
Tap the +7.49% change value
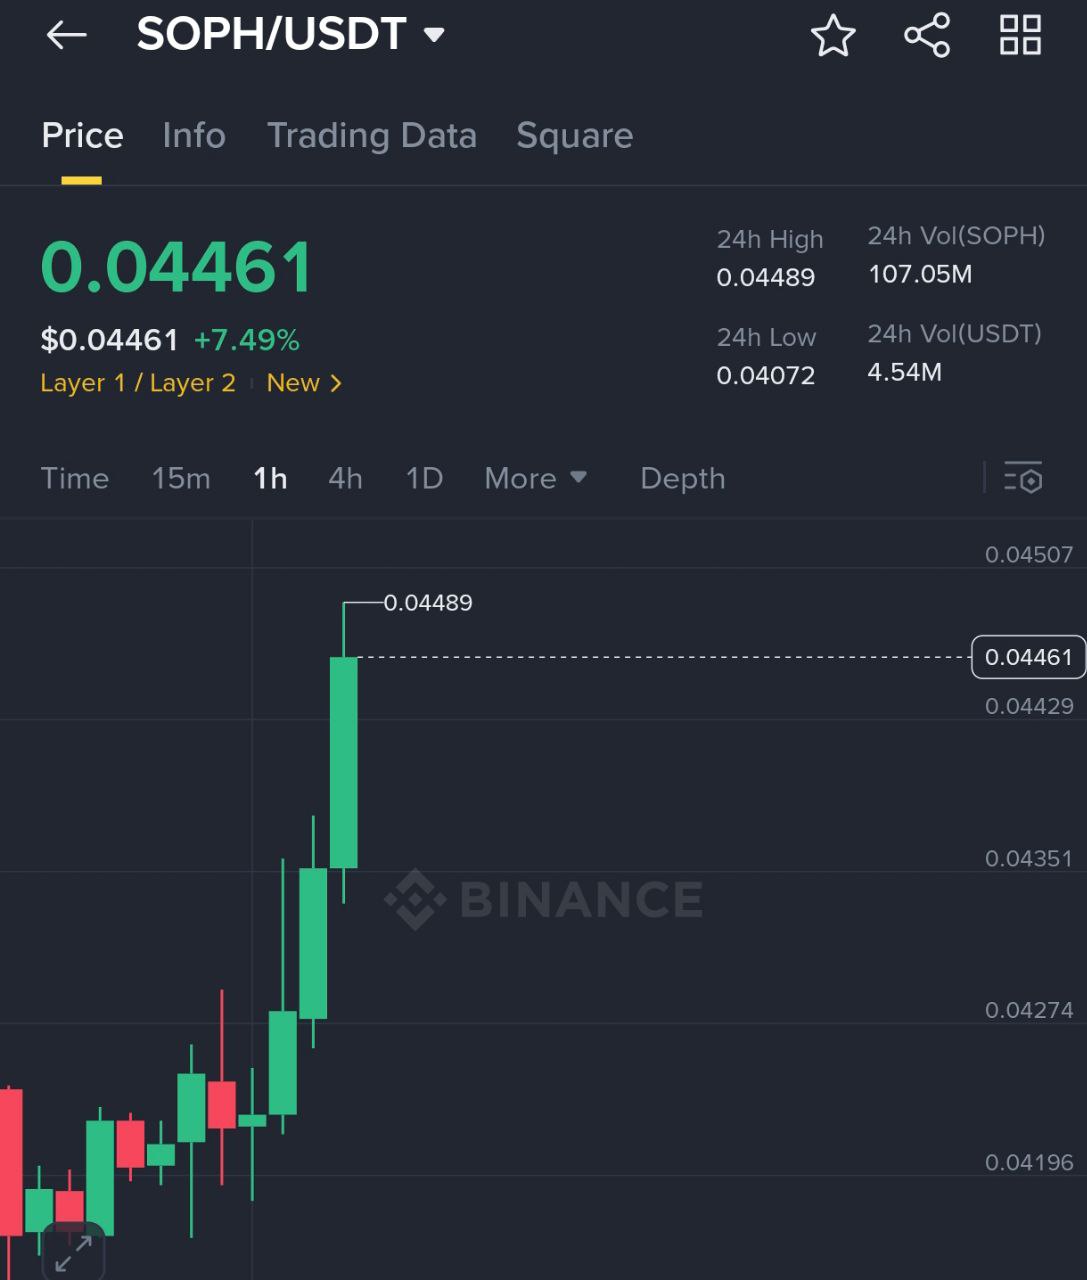coord(247,340)
